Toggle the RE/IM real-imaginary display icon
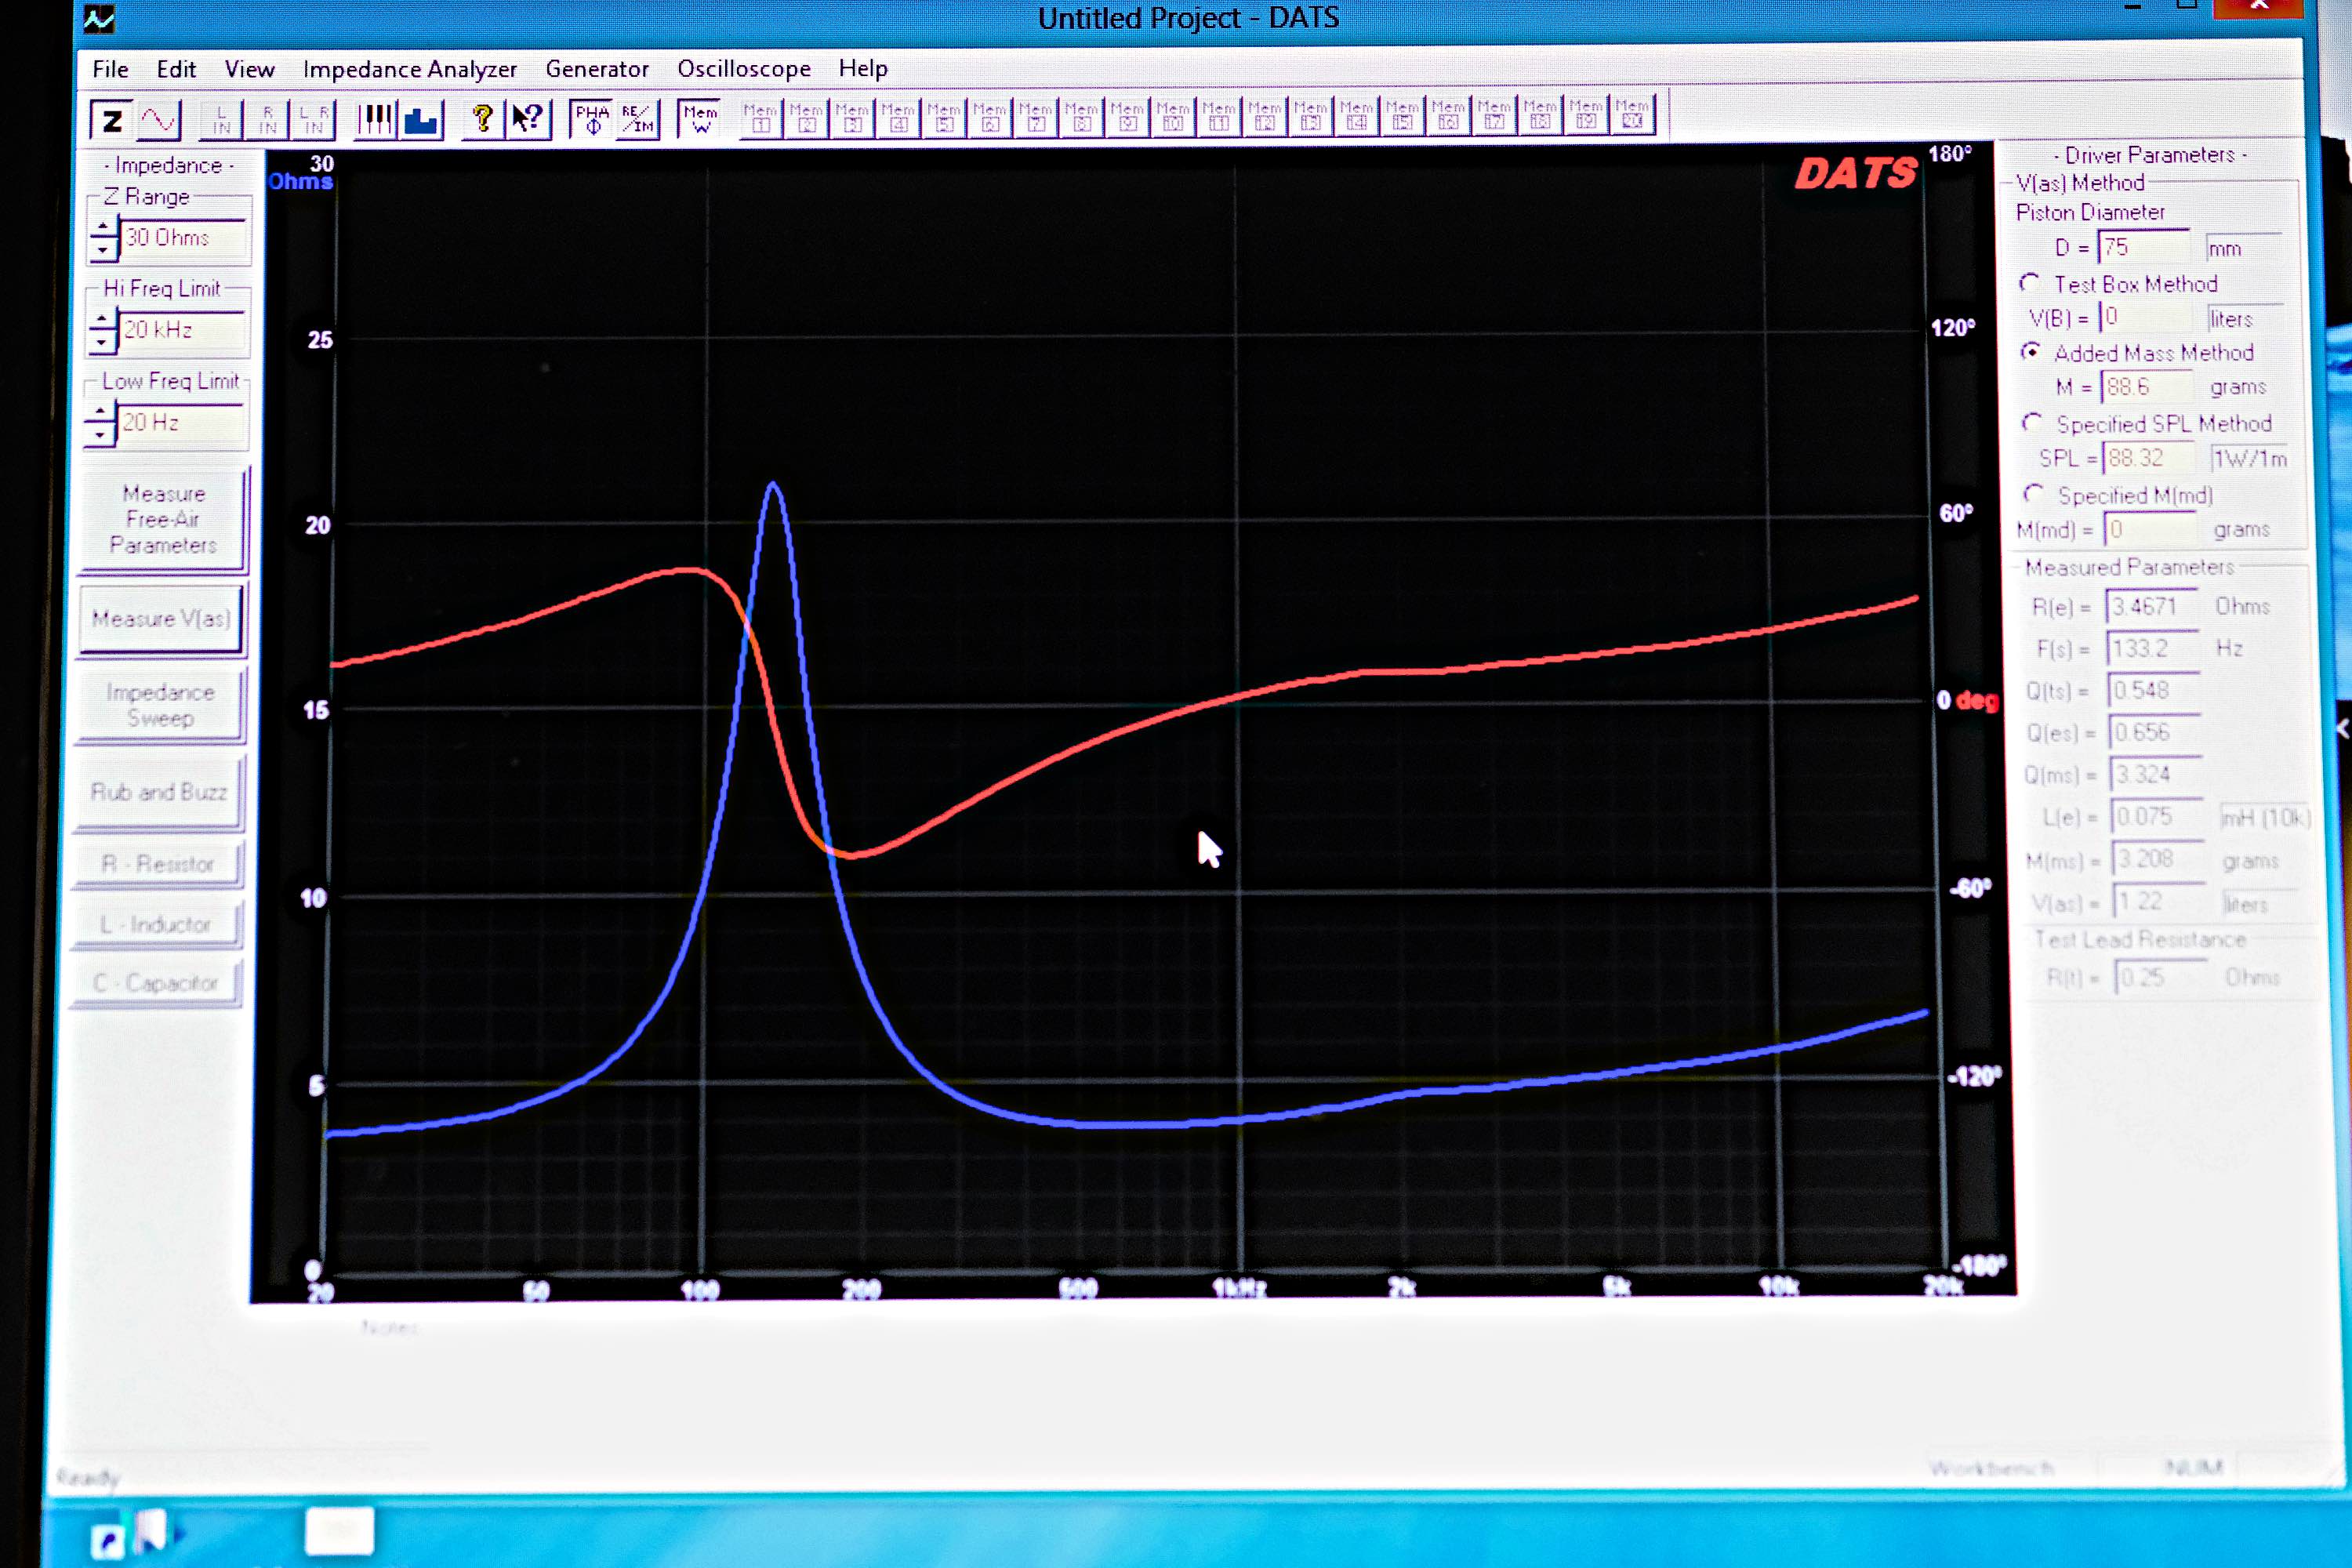Viewport: 2352px width, 1568px height. pos(637,120)
